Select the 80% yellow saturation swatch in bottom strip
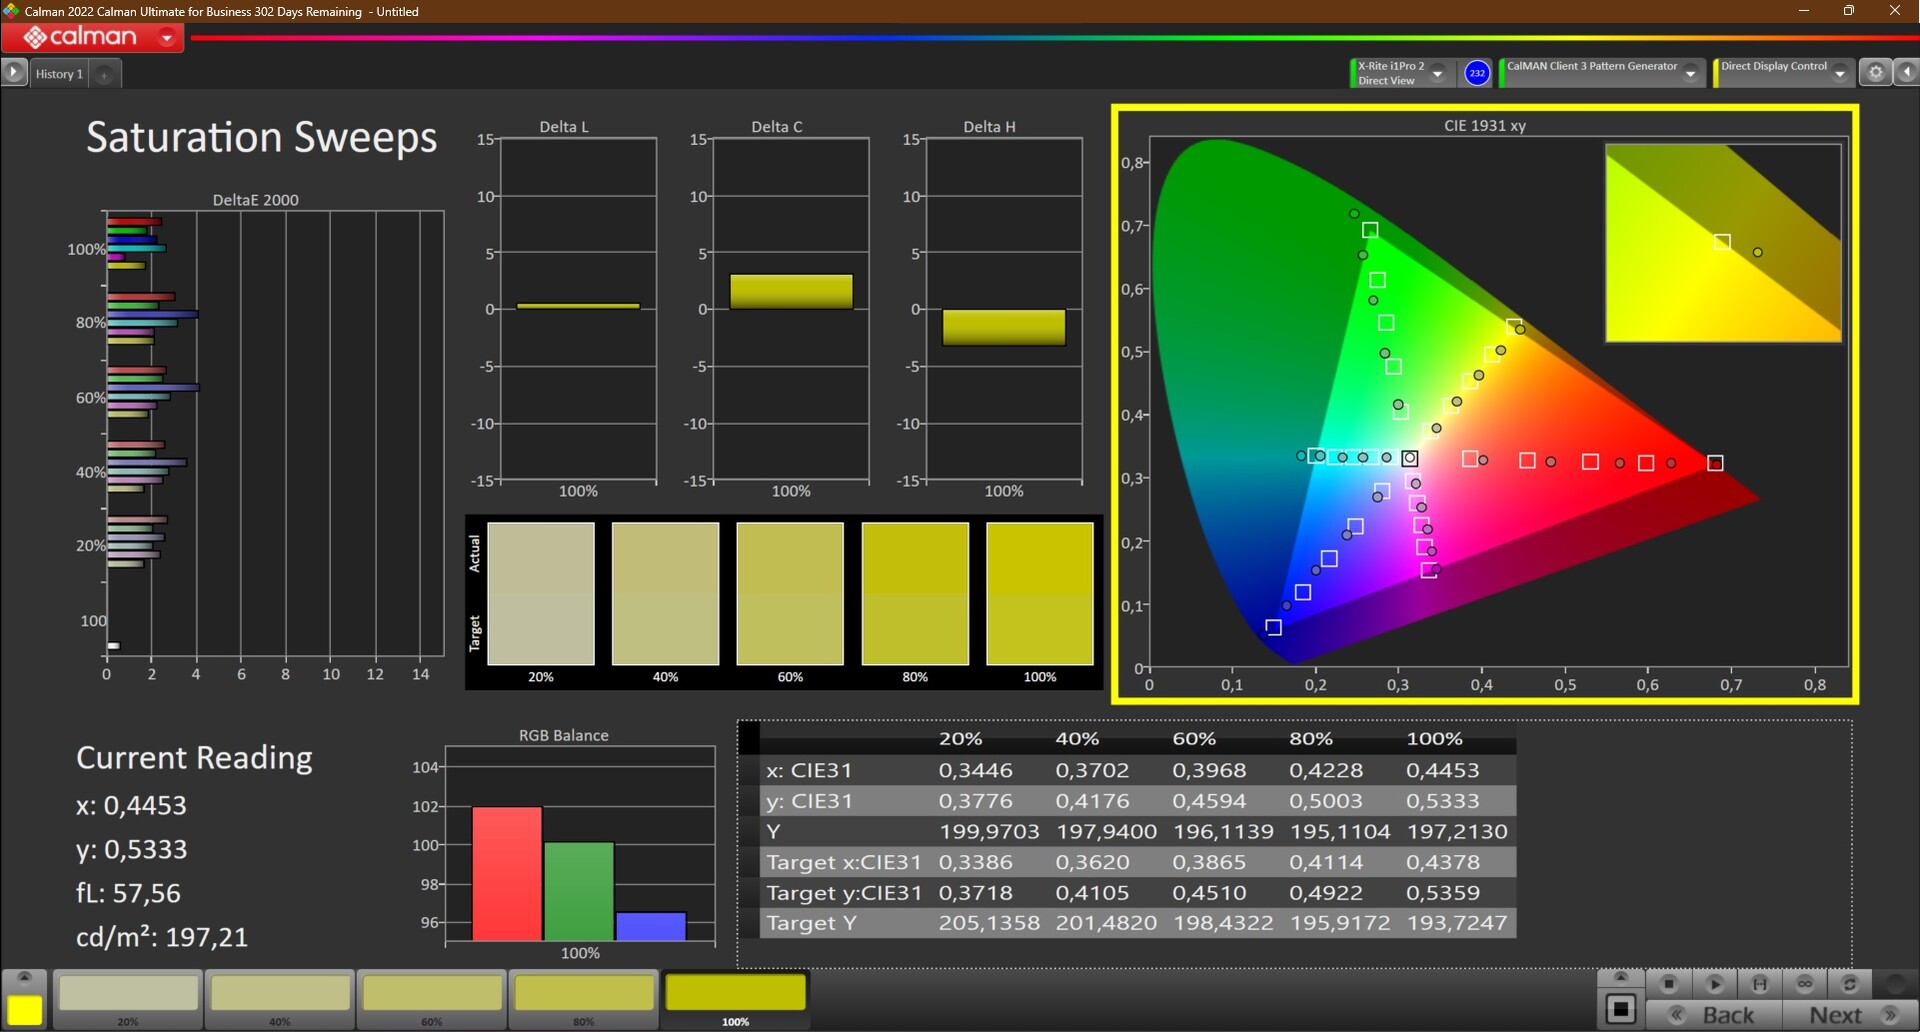 [584, 1000]
